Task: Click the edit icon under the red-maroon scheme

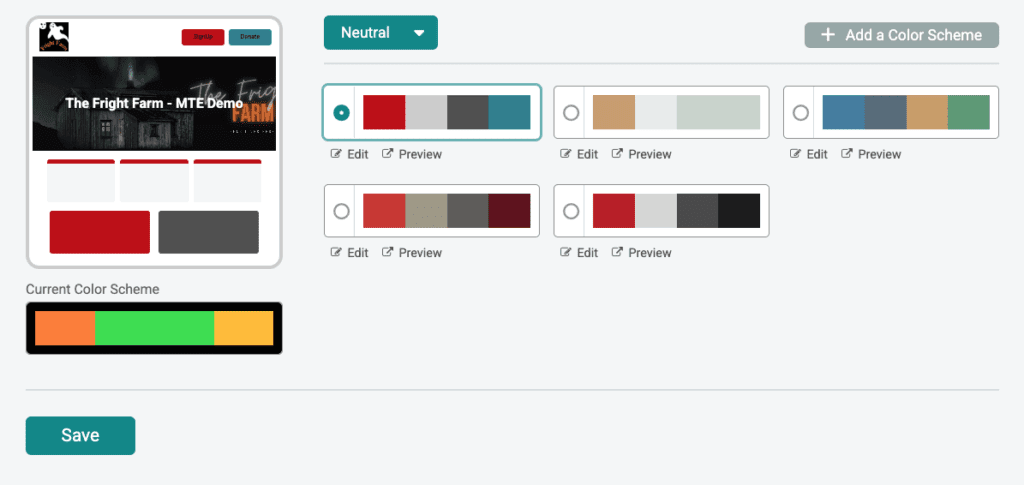Action: 337,253
